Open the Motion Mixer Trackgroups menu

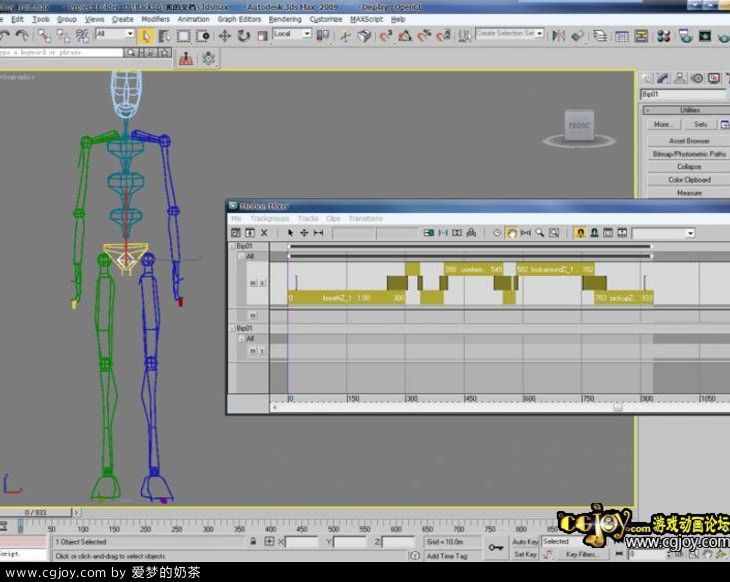[x=270, y=218]
